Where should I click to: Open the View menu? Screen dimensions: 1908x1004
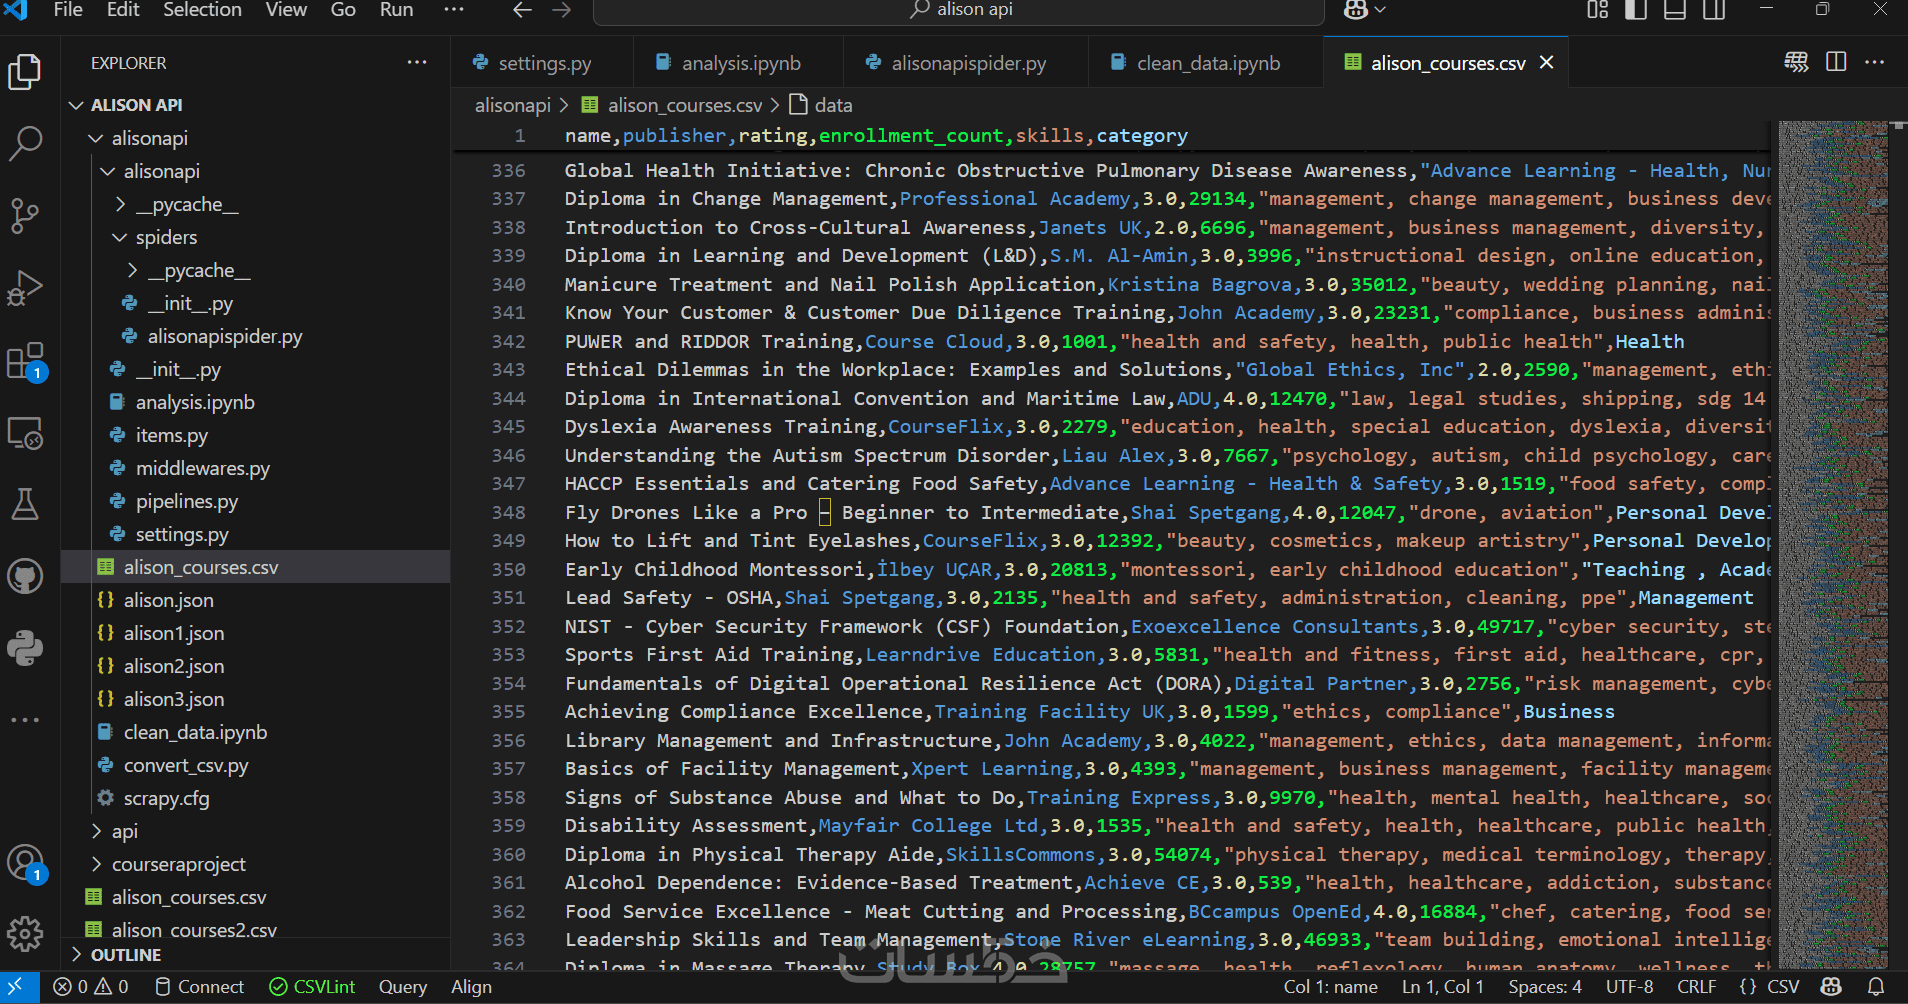coord(286,10)
